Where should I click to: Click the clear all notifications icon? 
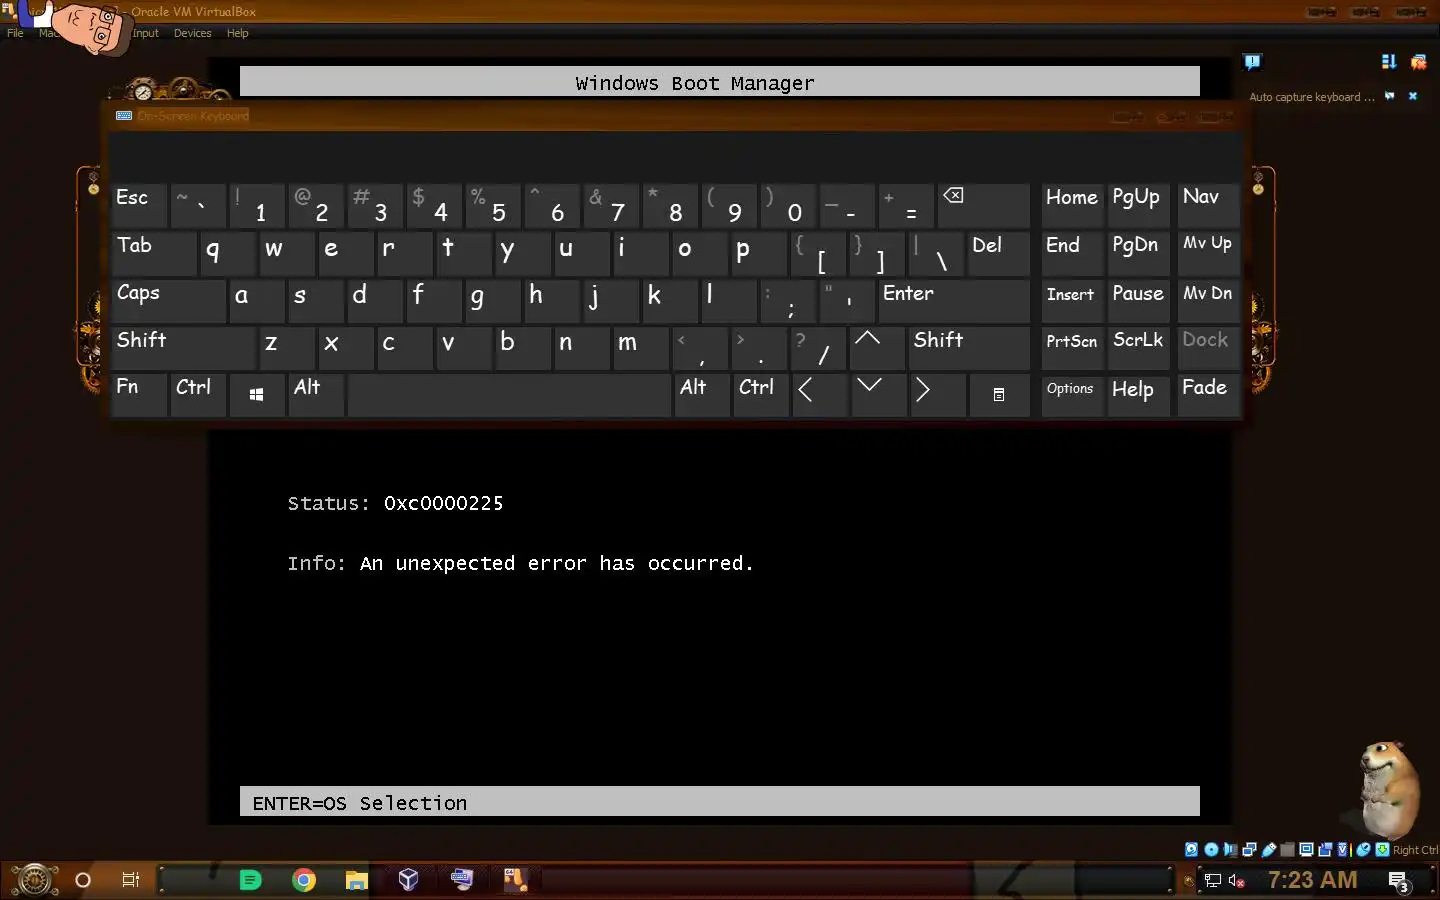(x=1418, y=62)
